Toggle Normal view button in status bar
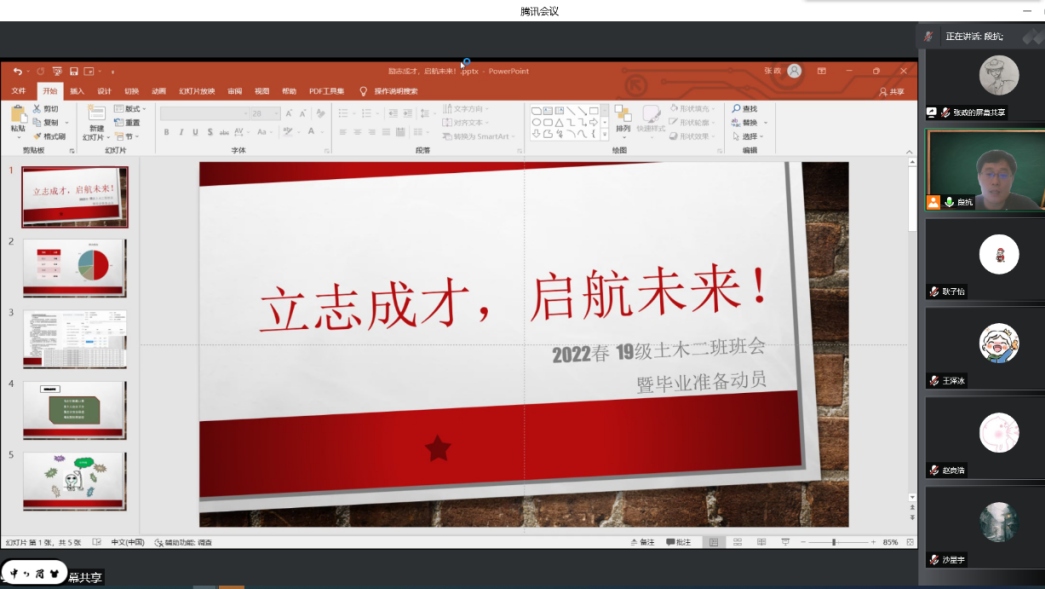This screenshot has width=1045, height=589. (712, 542)
